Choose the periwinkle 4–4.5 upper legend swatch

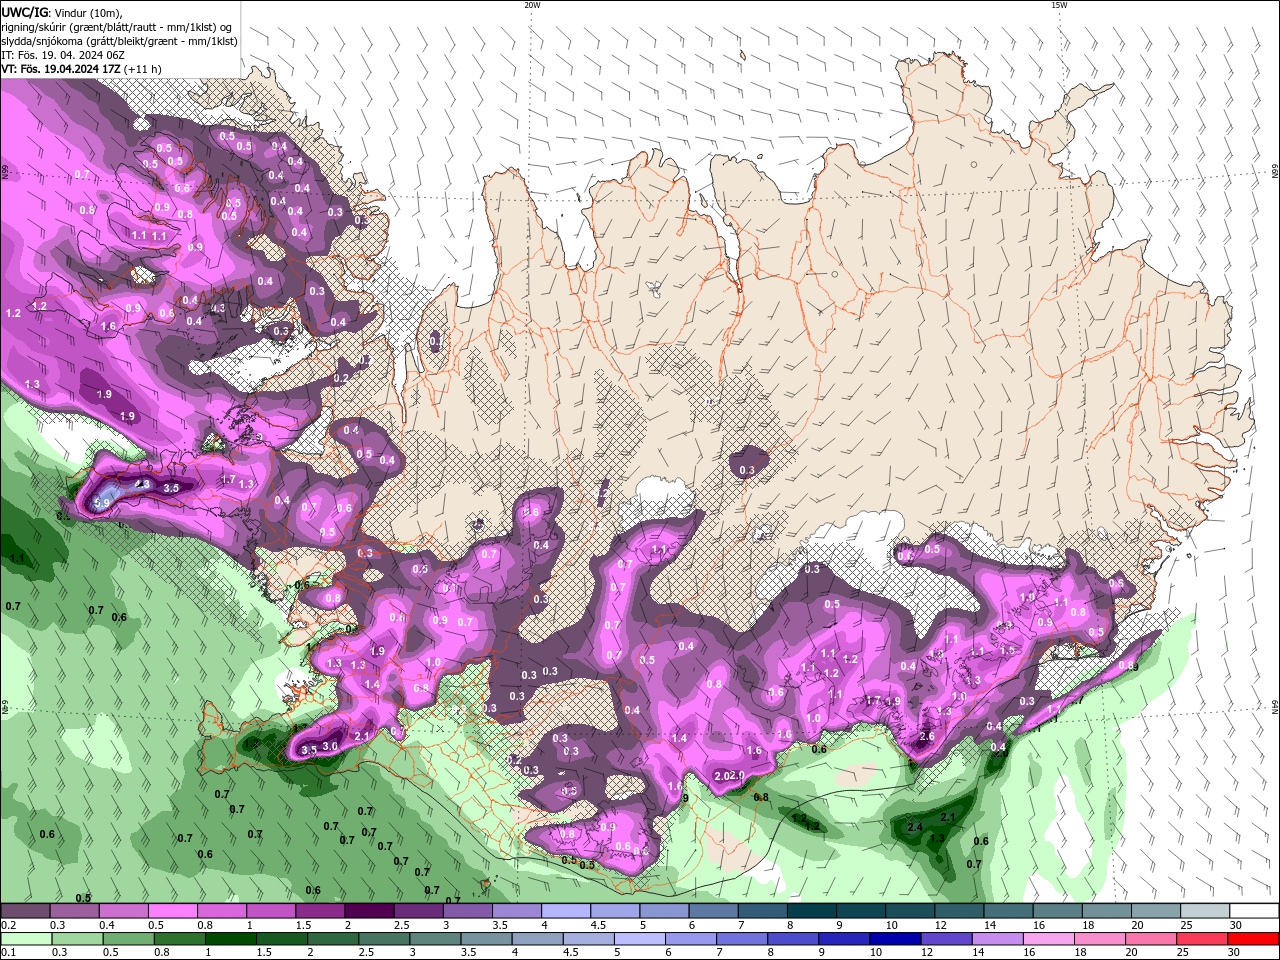(x=566, y=911)
